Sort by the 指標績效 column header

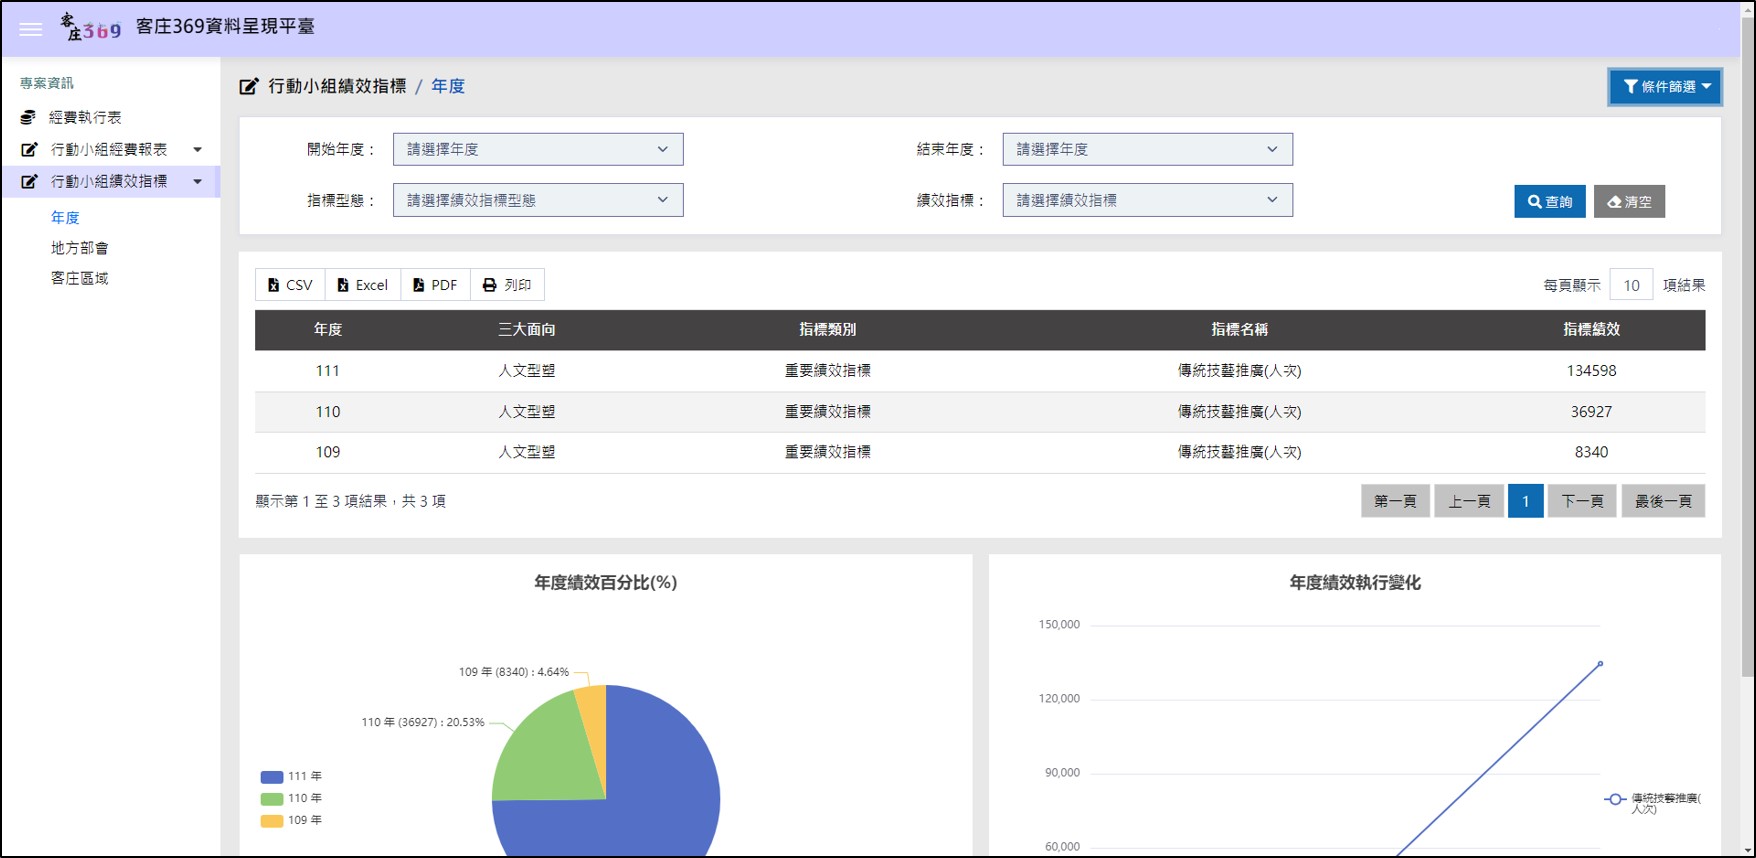coord(1592,330)
